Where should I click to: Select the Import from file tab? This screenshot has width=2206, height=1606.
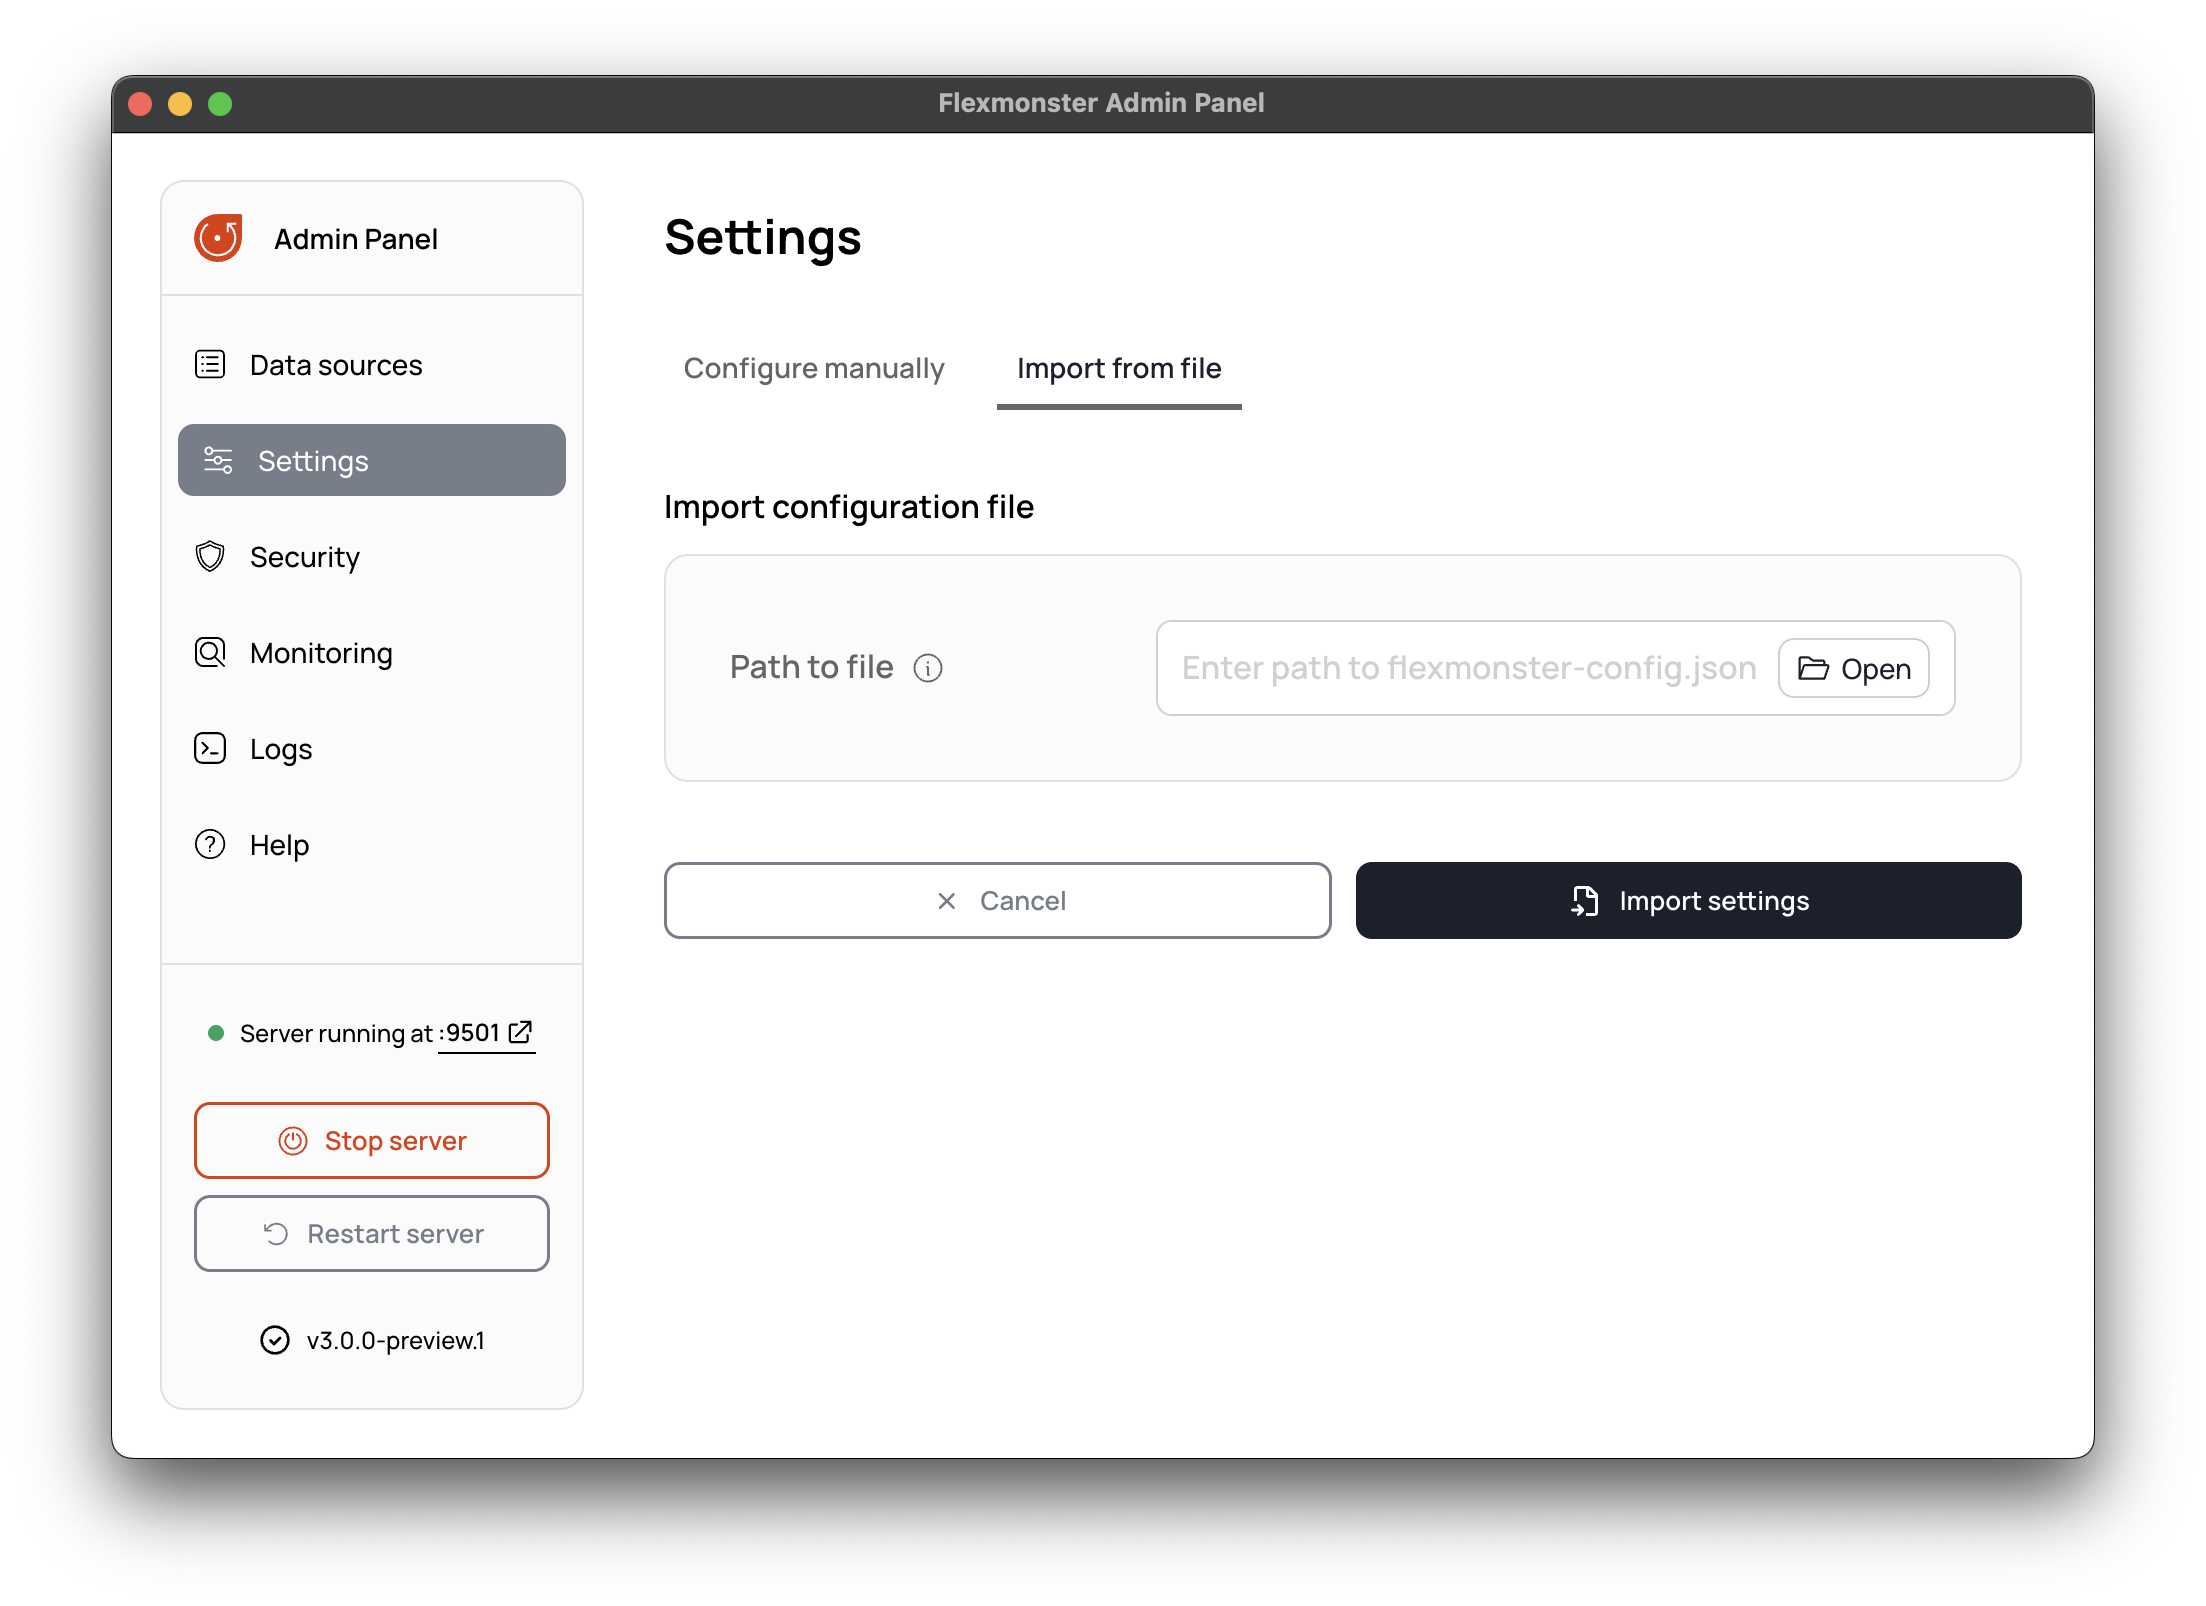(1119, 368)
